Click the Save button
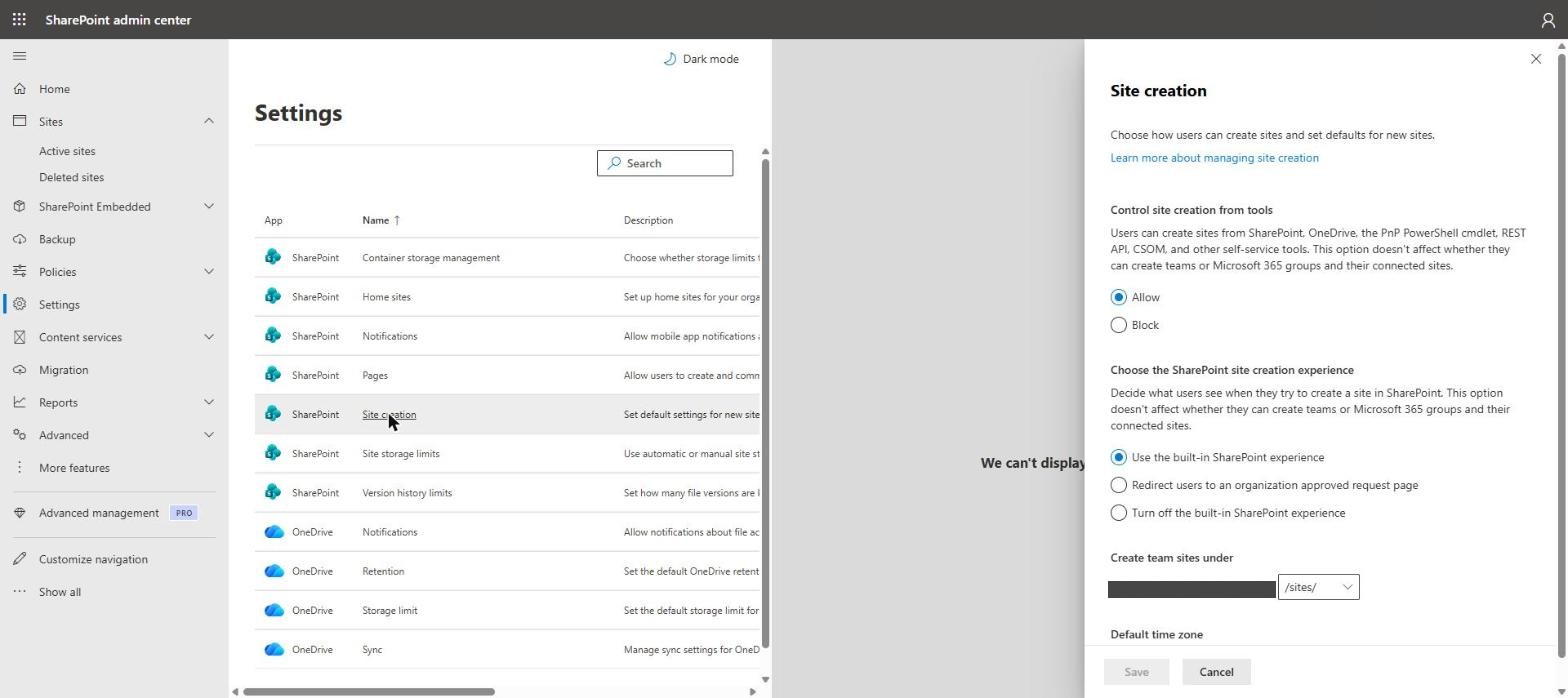 click(1136, 672)
